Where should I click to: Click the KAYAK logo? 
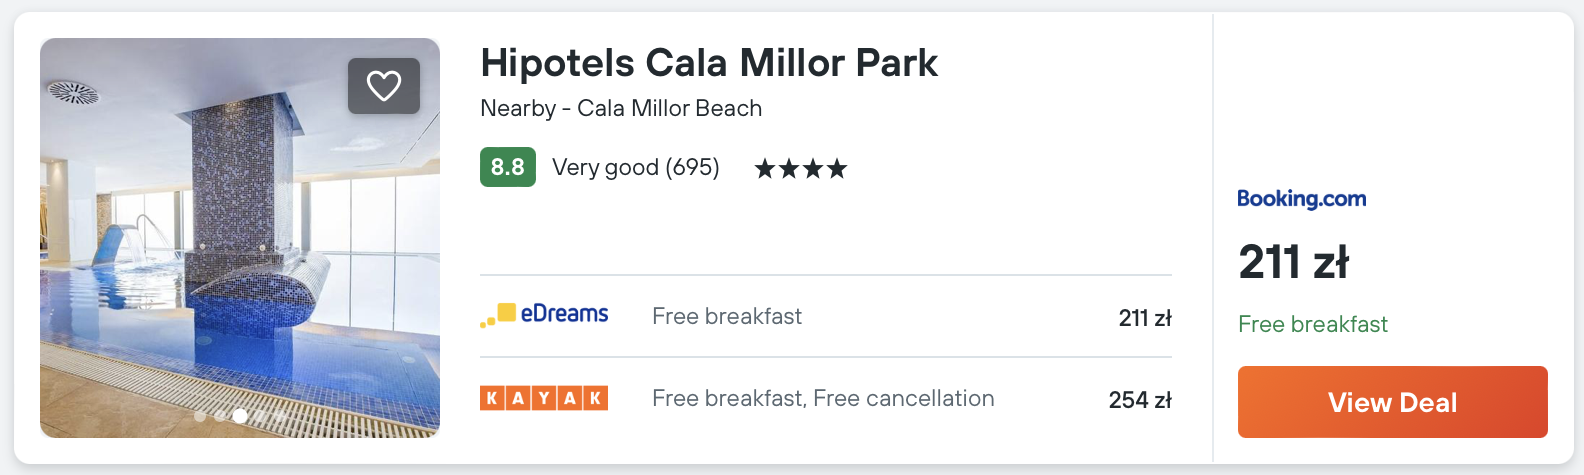pos(544,398)
